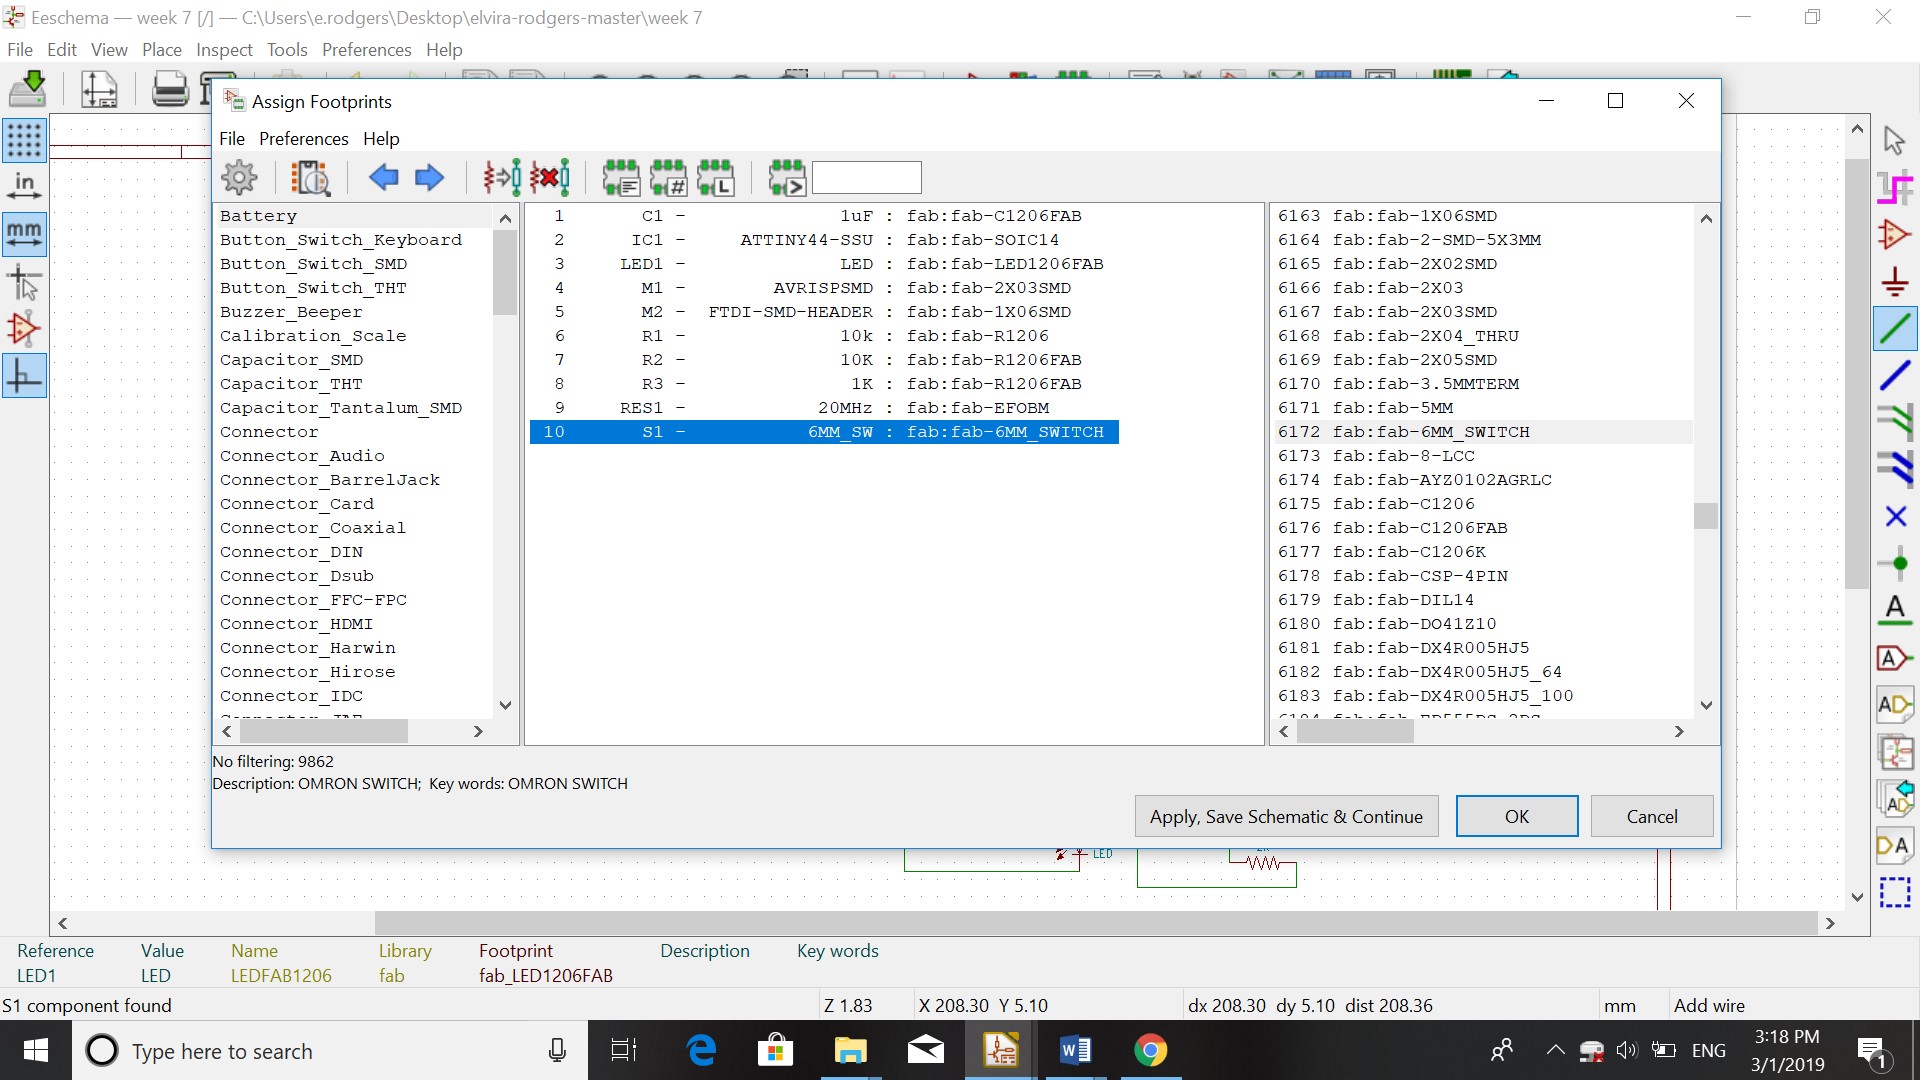1920x1080 pixels.
Task: Perform automatic footprint association
Action: [x=502, y=178]
